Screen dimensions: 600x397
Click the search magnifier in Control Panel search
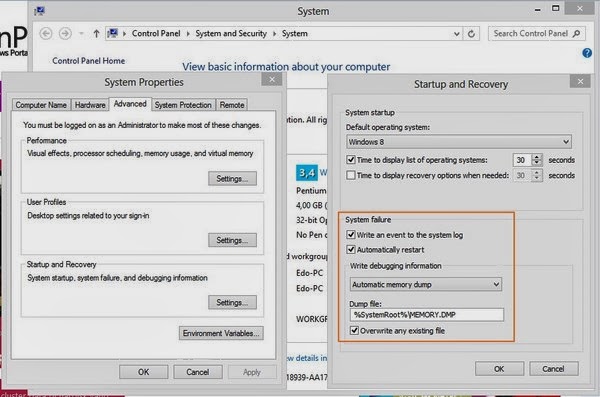[576, 34]
